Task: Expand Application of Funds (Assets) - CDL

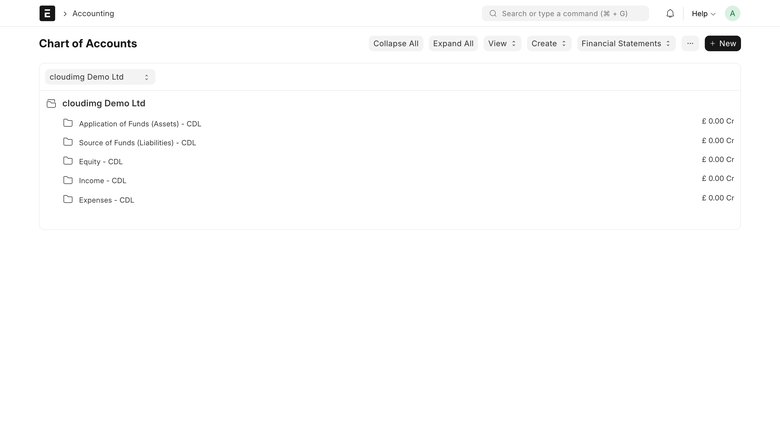Action: tap(140, 124)
